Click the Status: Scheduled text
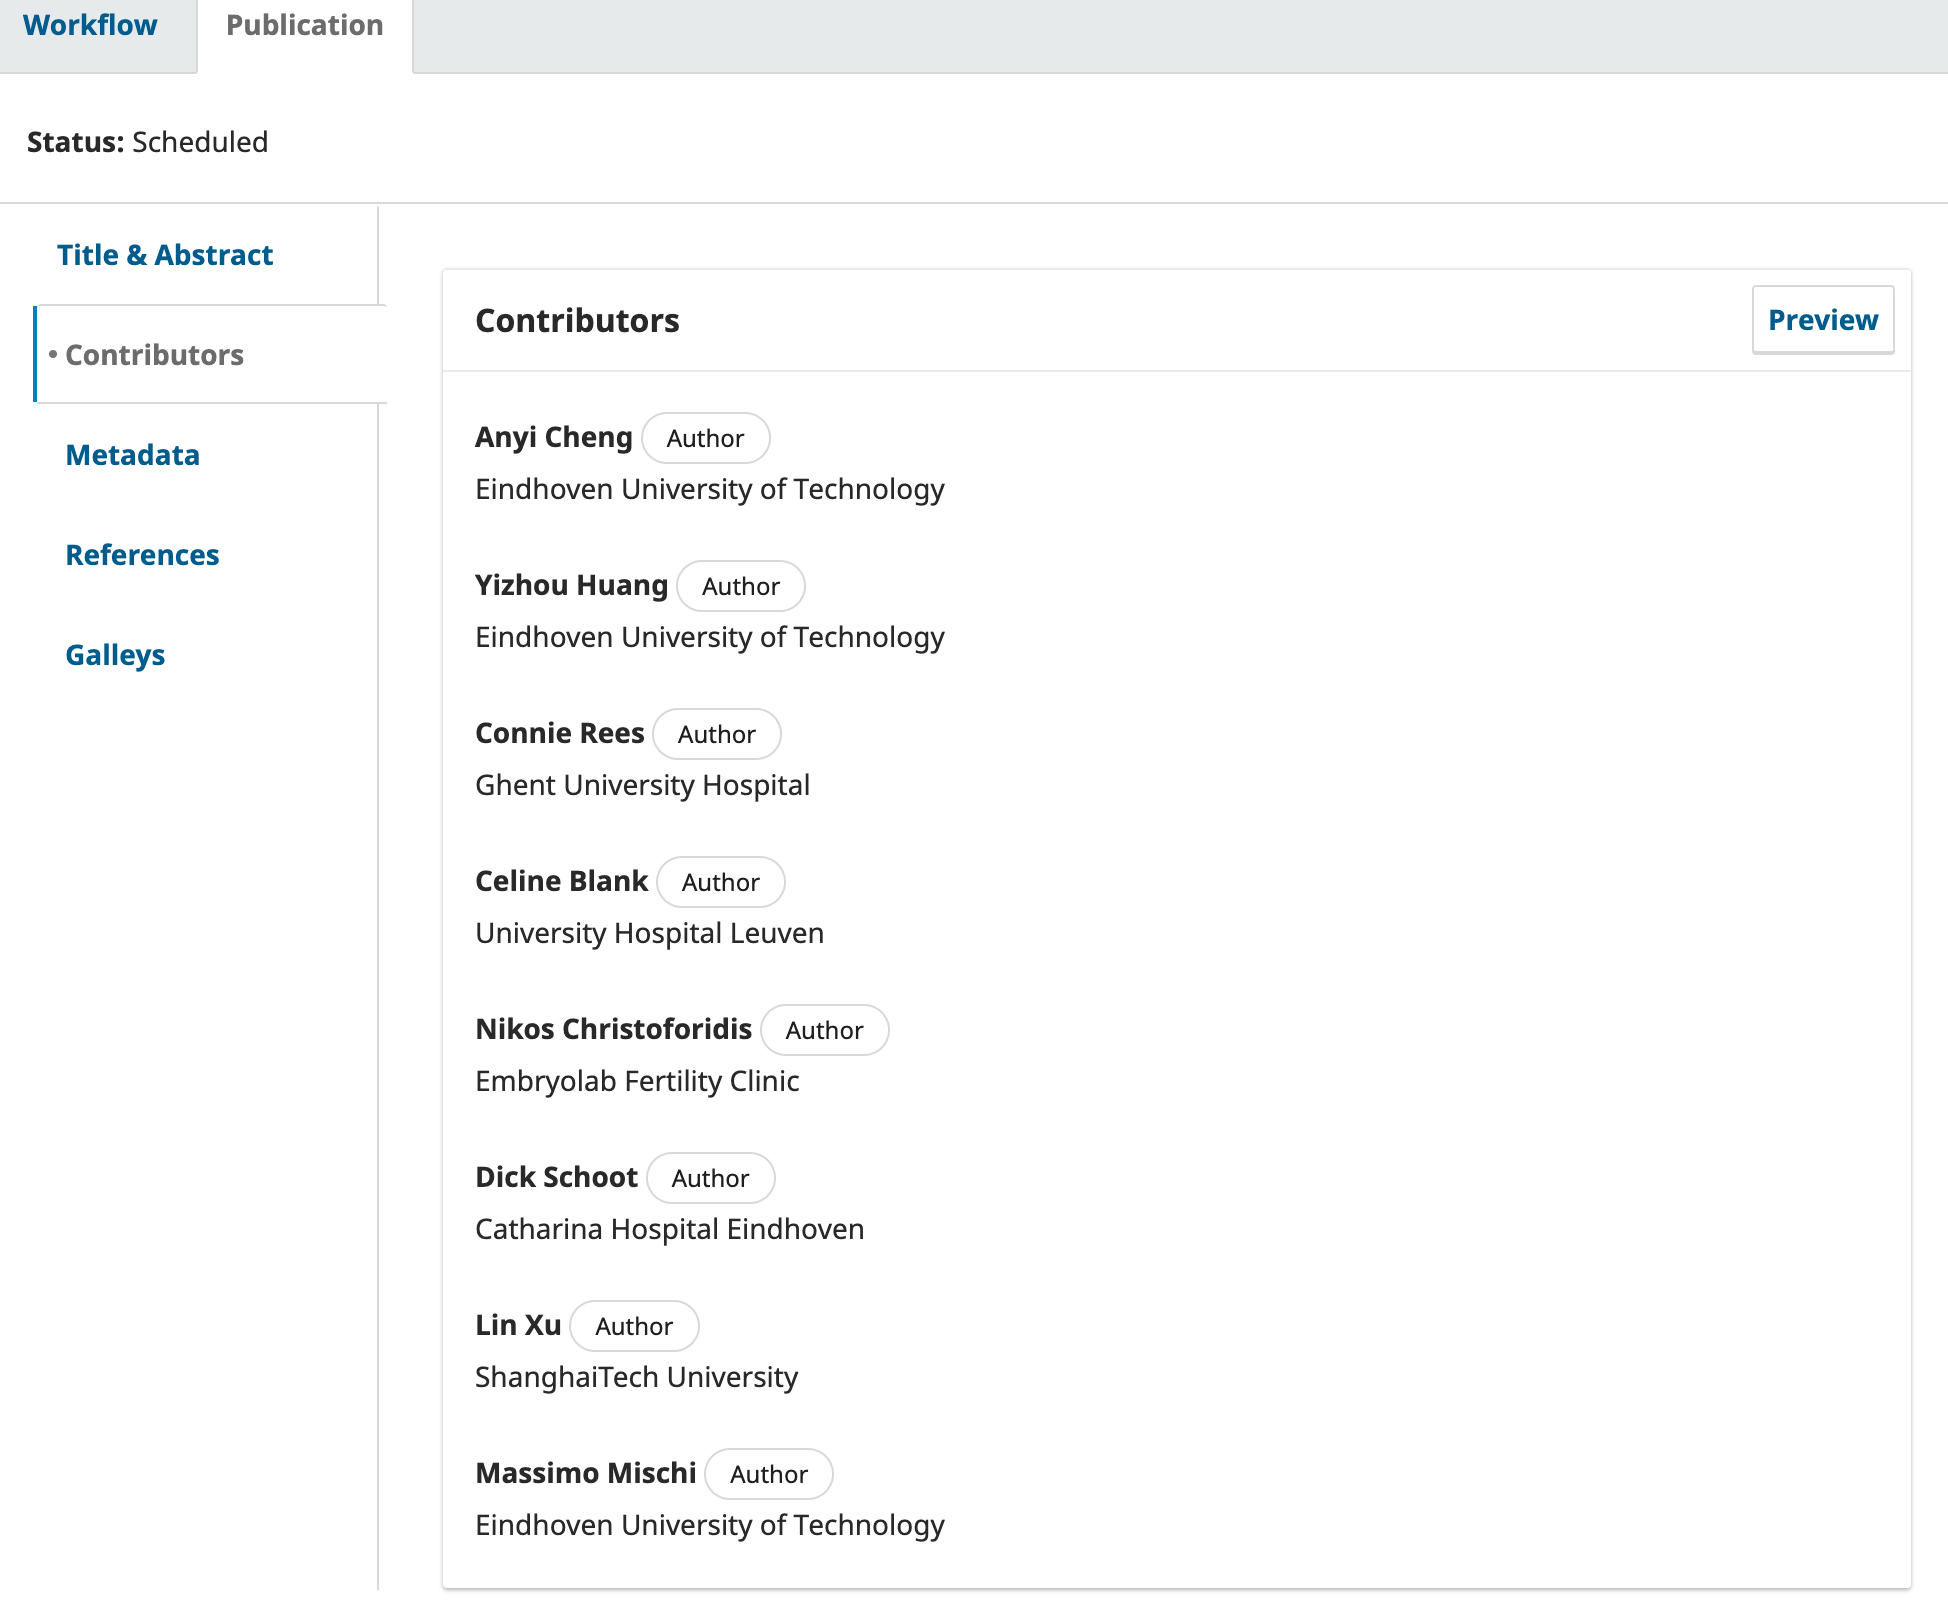The image size is (1948, 1600). tap(147, 142)
